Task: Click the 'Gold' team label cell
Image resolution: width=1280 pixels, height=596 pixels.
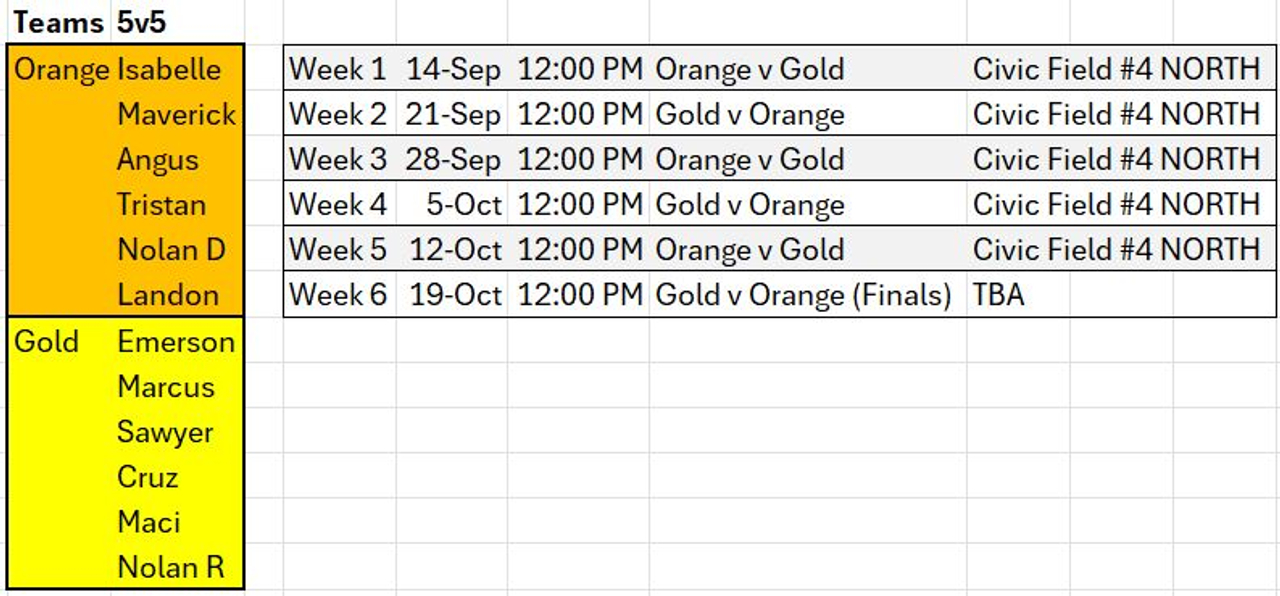Action: tap(46, 342)
